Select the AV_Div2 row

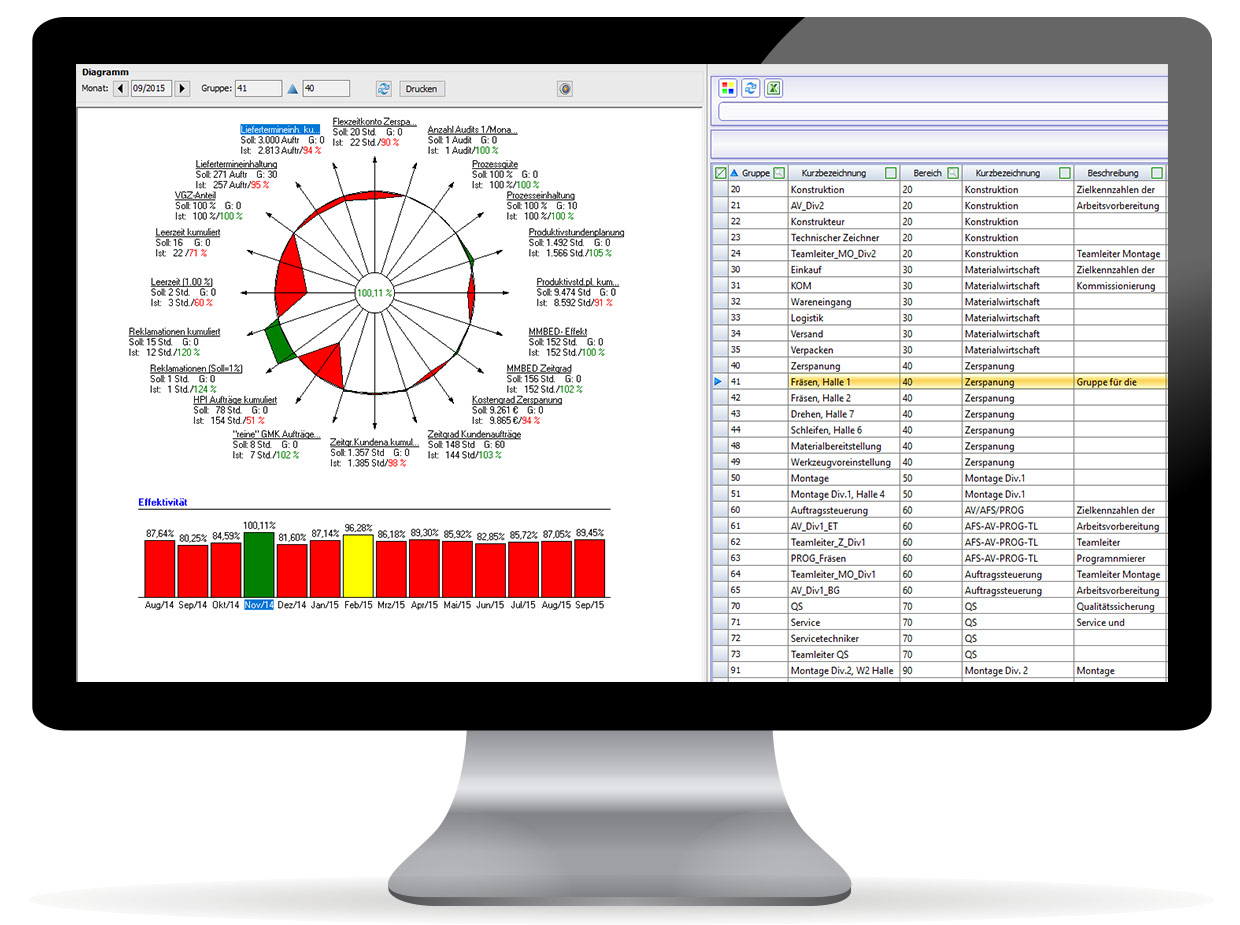(940, 206)
